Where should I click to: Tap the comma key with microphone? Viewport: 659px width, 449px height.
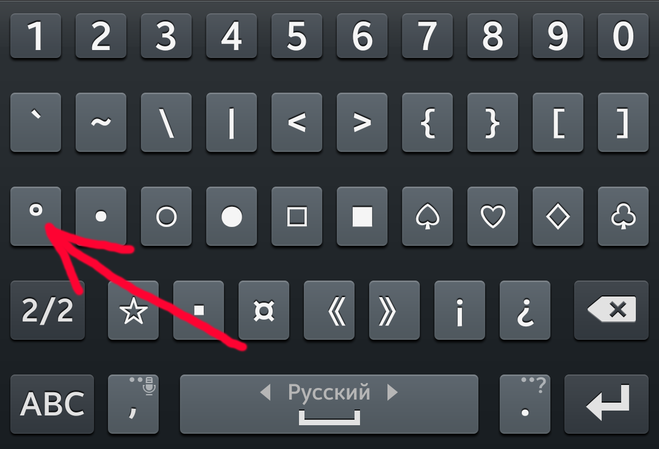133,404
